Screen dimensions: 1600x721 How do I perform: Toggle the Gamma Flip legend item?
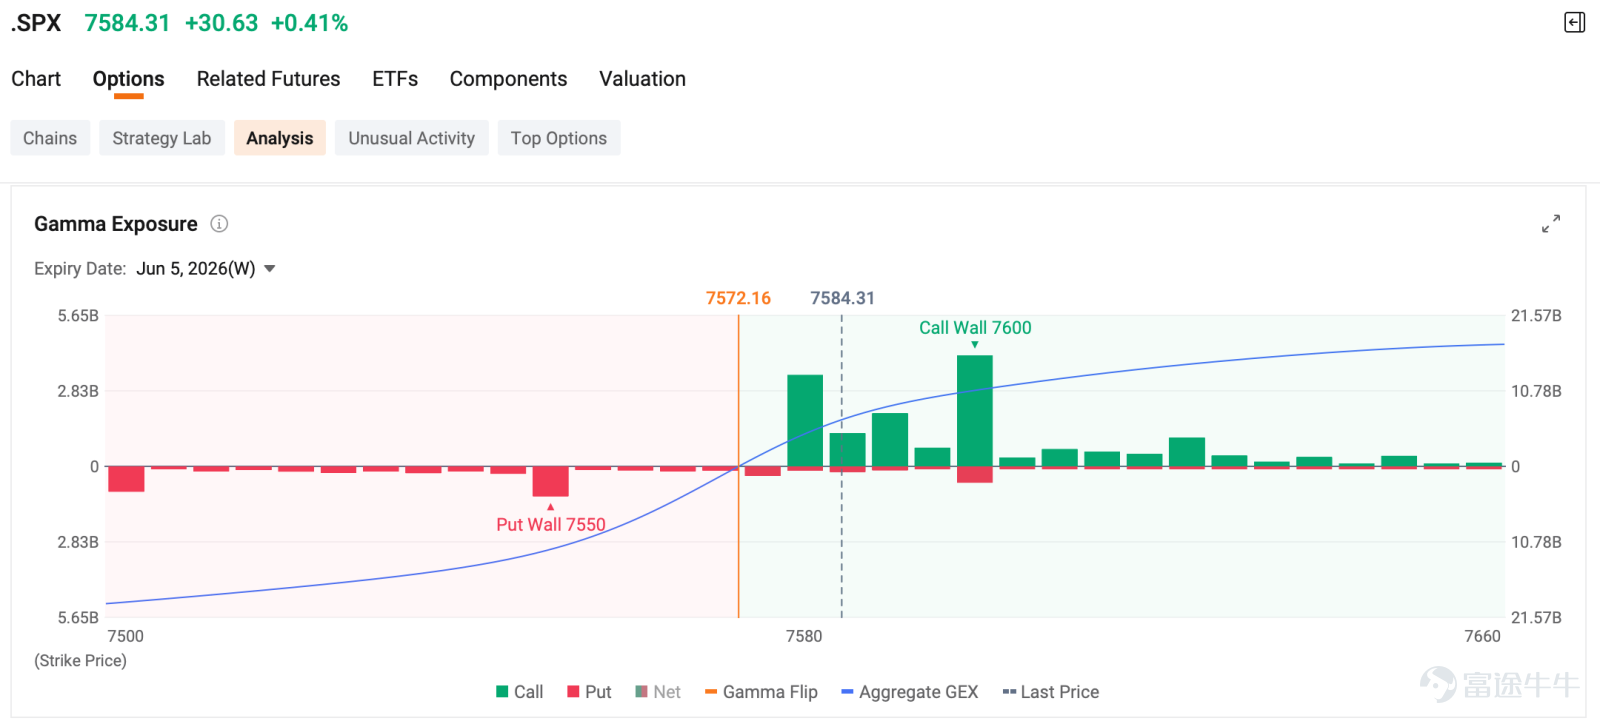[761, 692]
